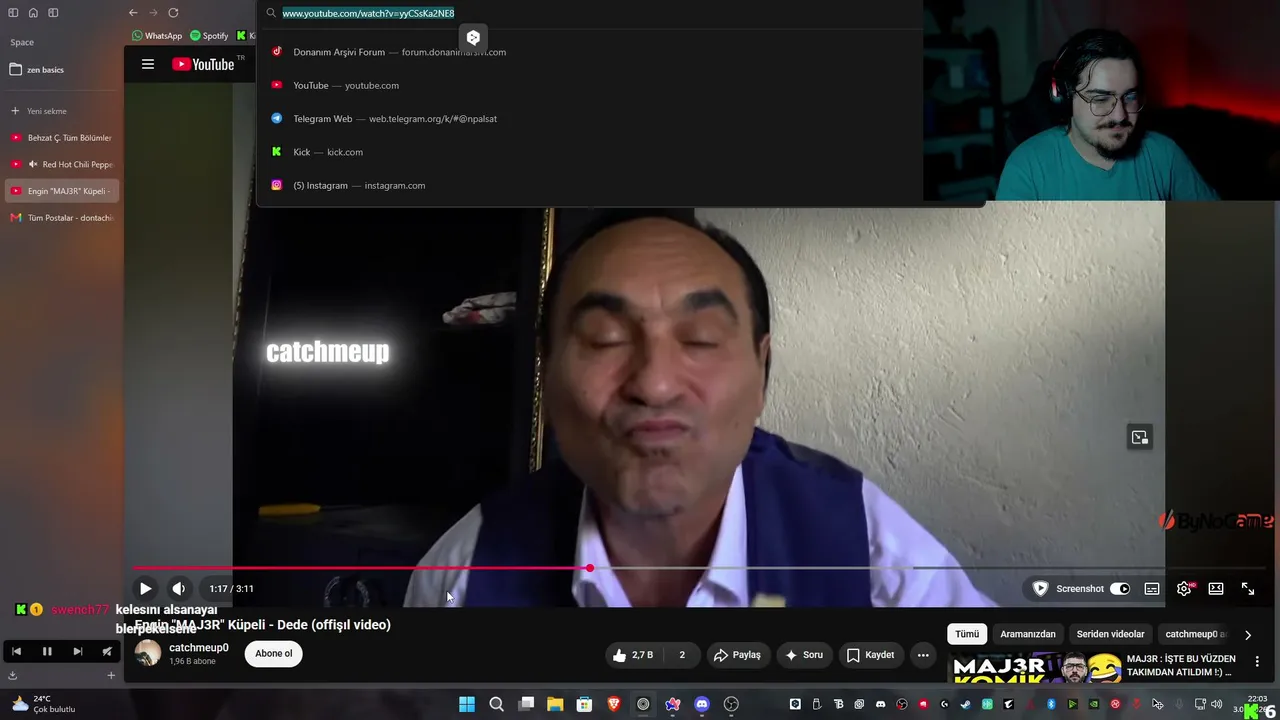Choose the Kick kick.com suggestion

(590, 152)
